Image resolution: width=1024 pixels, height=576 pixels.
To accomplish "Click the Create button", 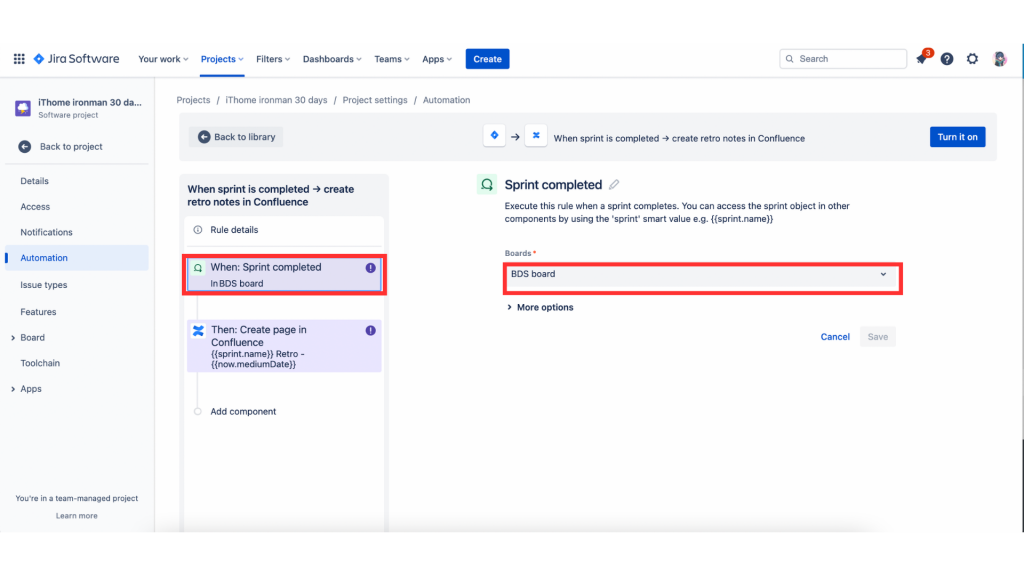I will coord(487,59).
